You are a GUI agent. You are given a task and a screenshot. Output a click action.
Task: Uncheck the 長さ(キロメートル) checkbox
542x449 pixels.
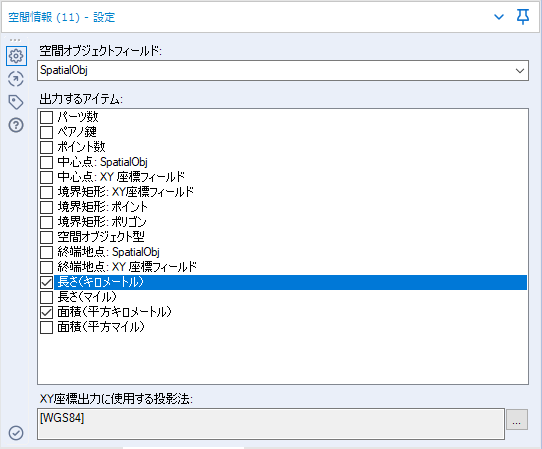coord(46,282)
